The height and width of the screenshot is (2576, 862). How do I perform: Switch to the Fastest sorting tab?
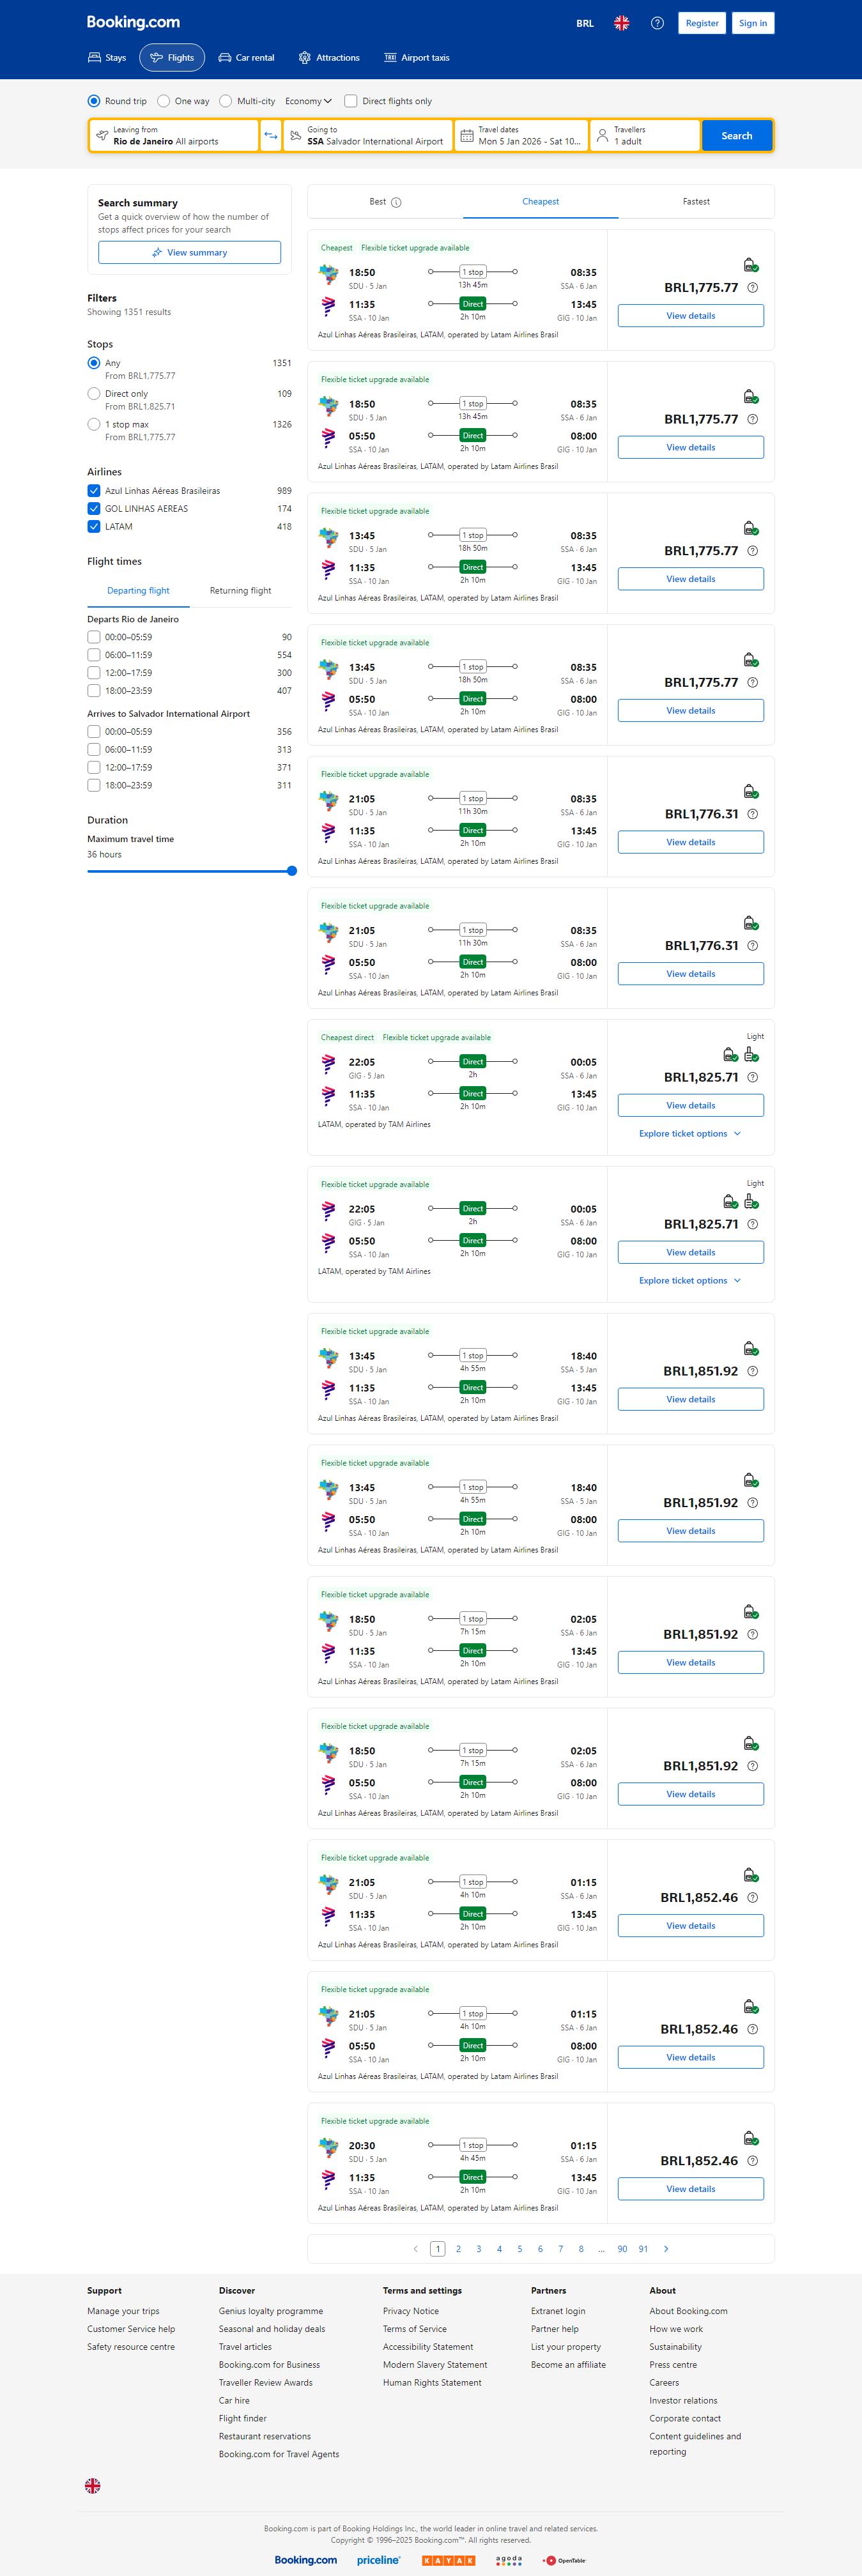pos(696,202)
